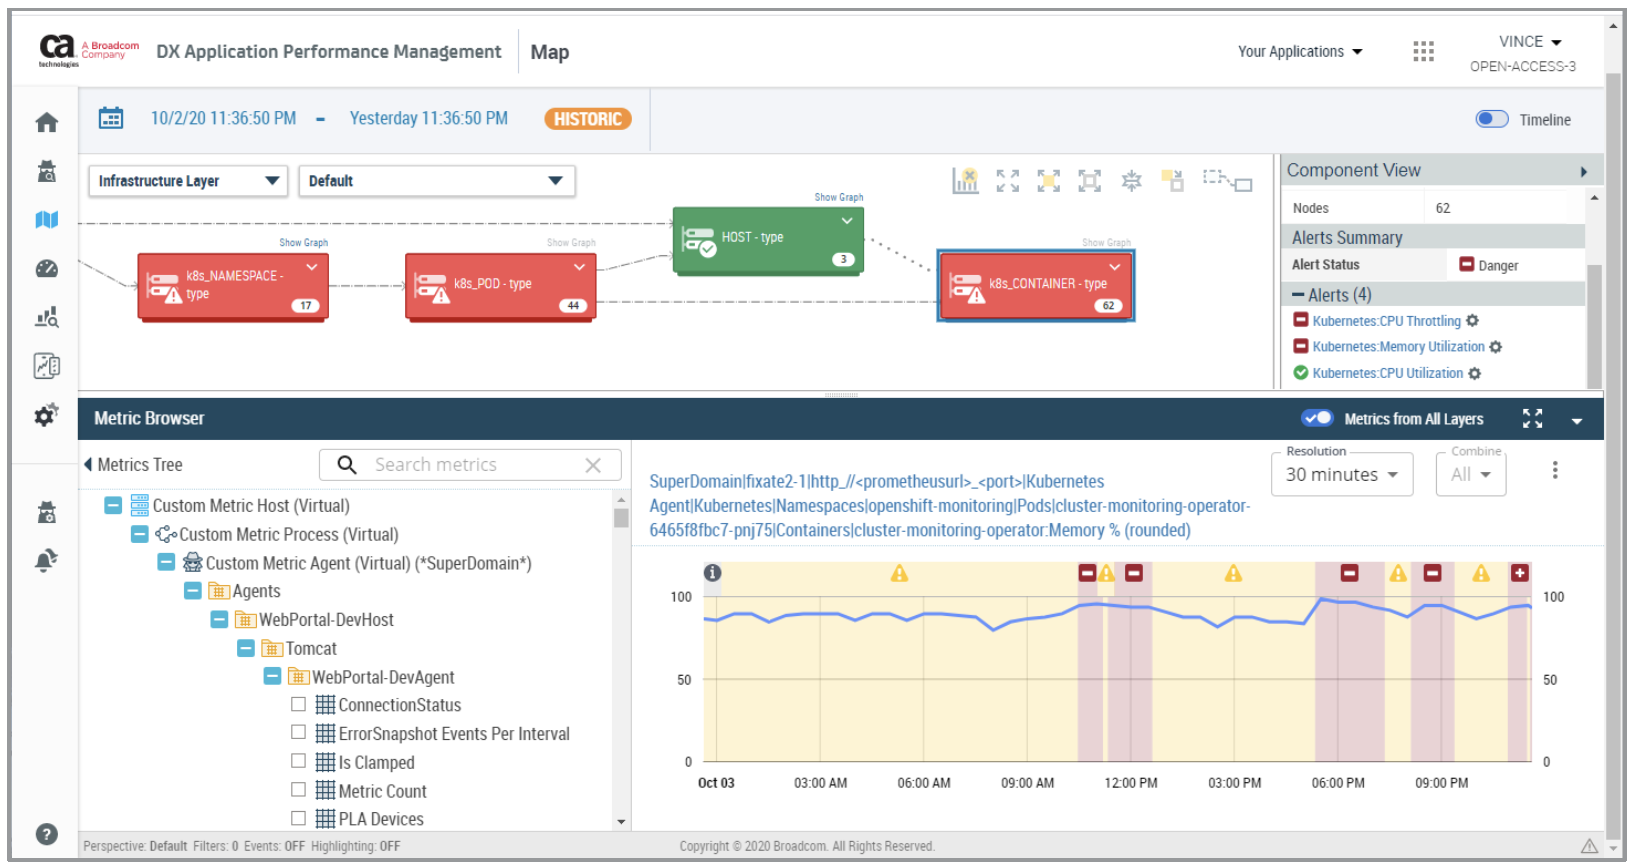
Task: Check the Is Clamped metric checkbox
Action: pyautogui.click(x=298, y=761)
